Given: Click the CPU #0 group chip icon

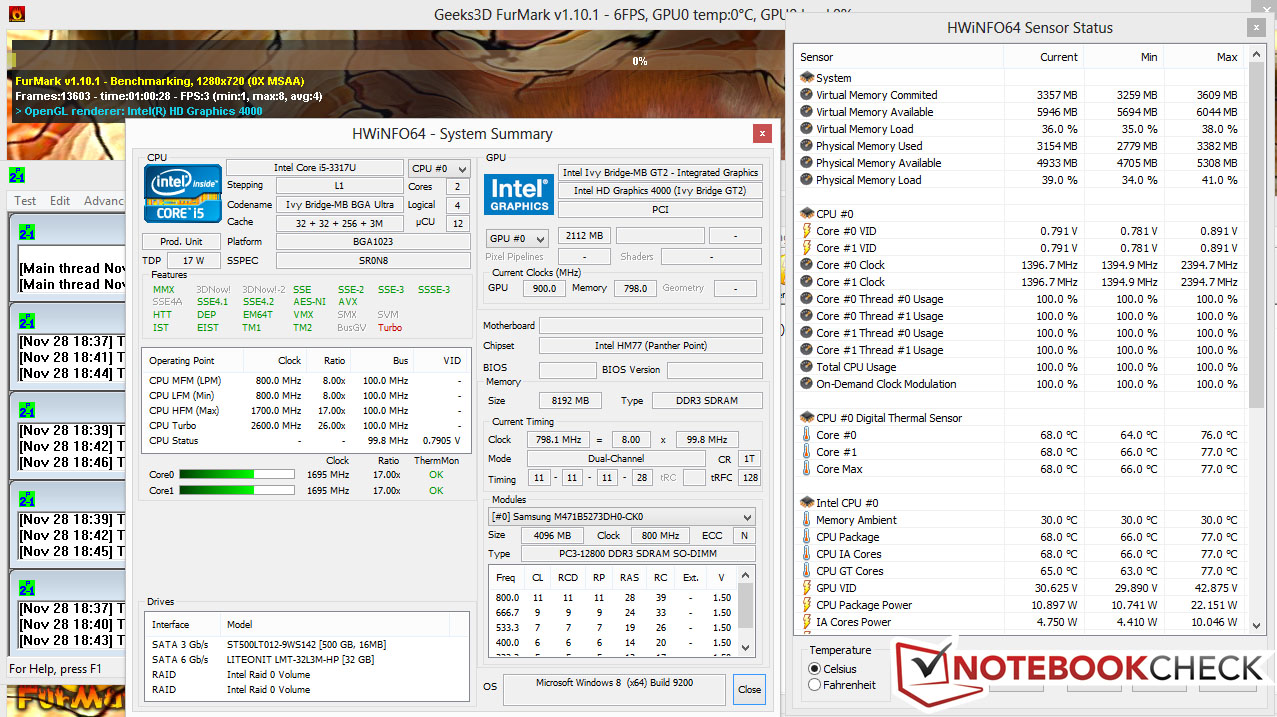Looking at the screenshot, I should point(807,214).
